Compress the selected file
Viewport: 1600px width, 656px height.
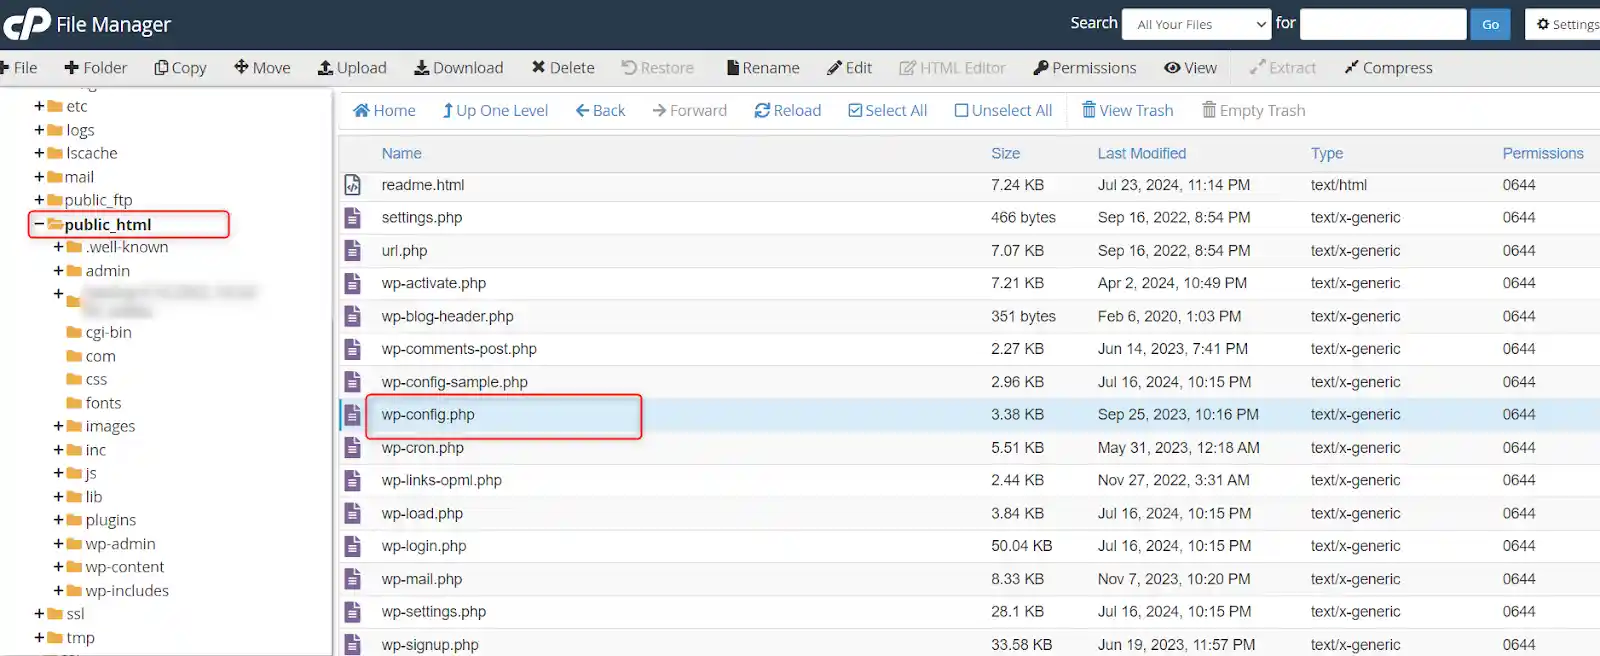coord(1388,68)
